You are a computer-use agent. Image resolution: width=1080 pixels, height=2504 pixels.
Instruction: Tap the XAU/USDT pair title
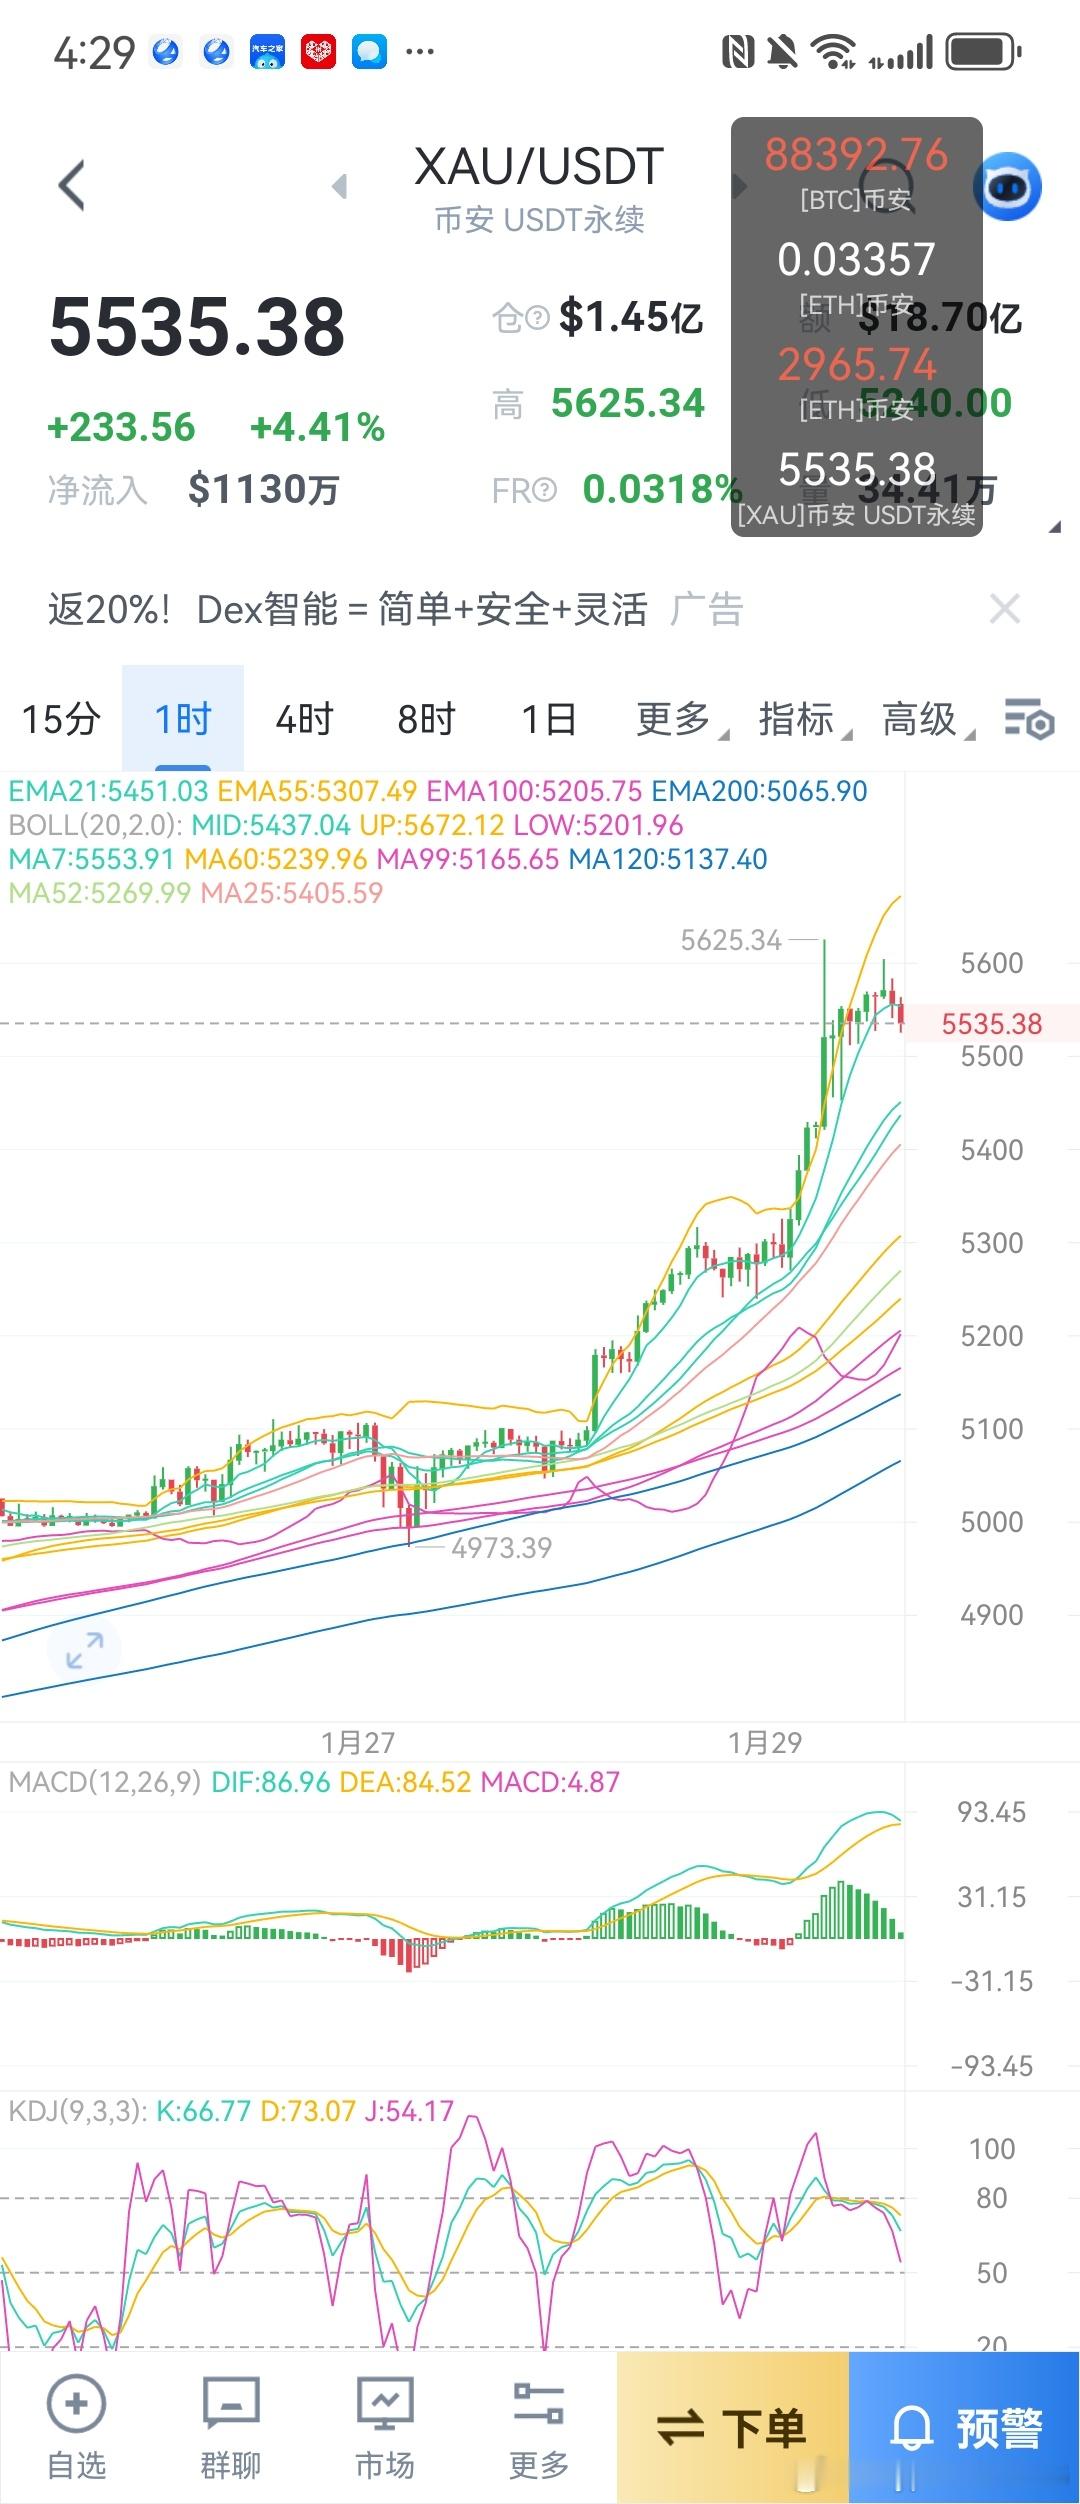(x=539, y=166)
